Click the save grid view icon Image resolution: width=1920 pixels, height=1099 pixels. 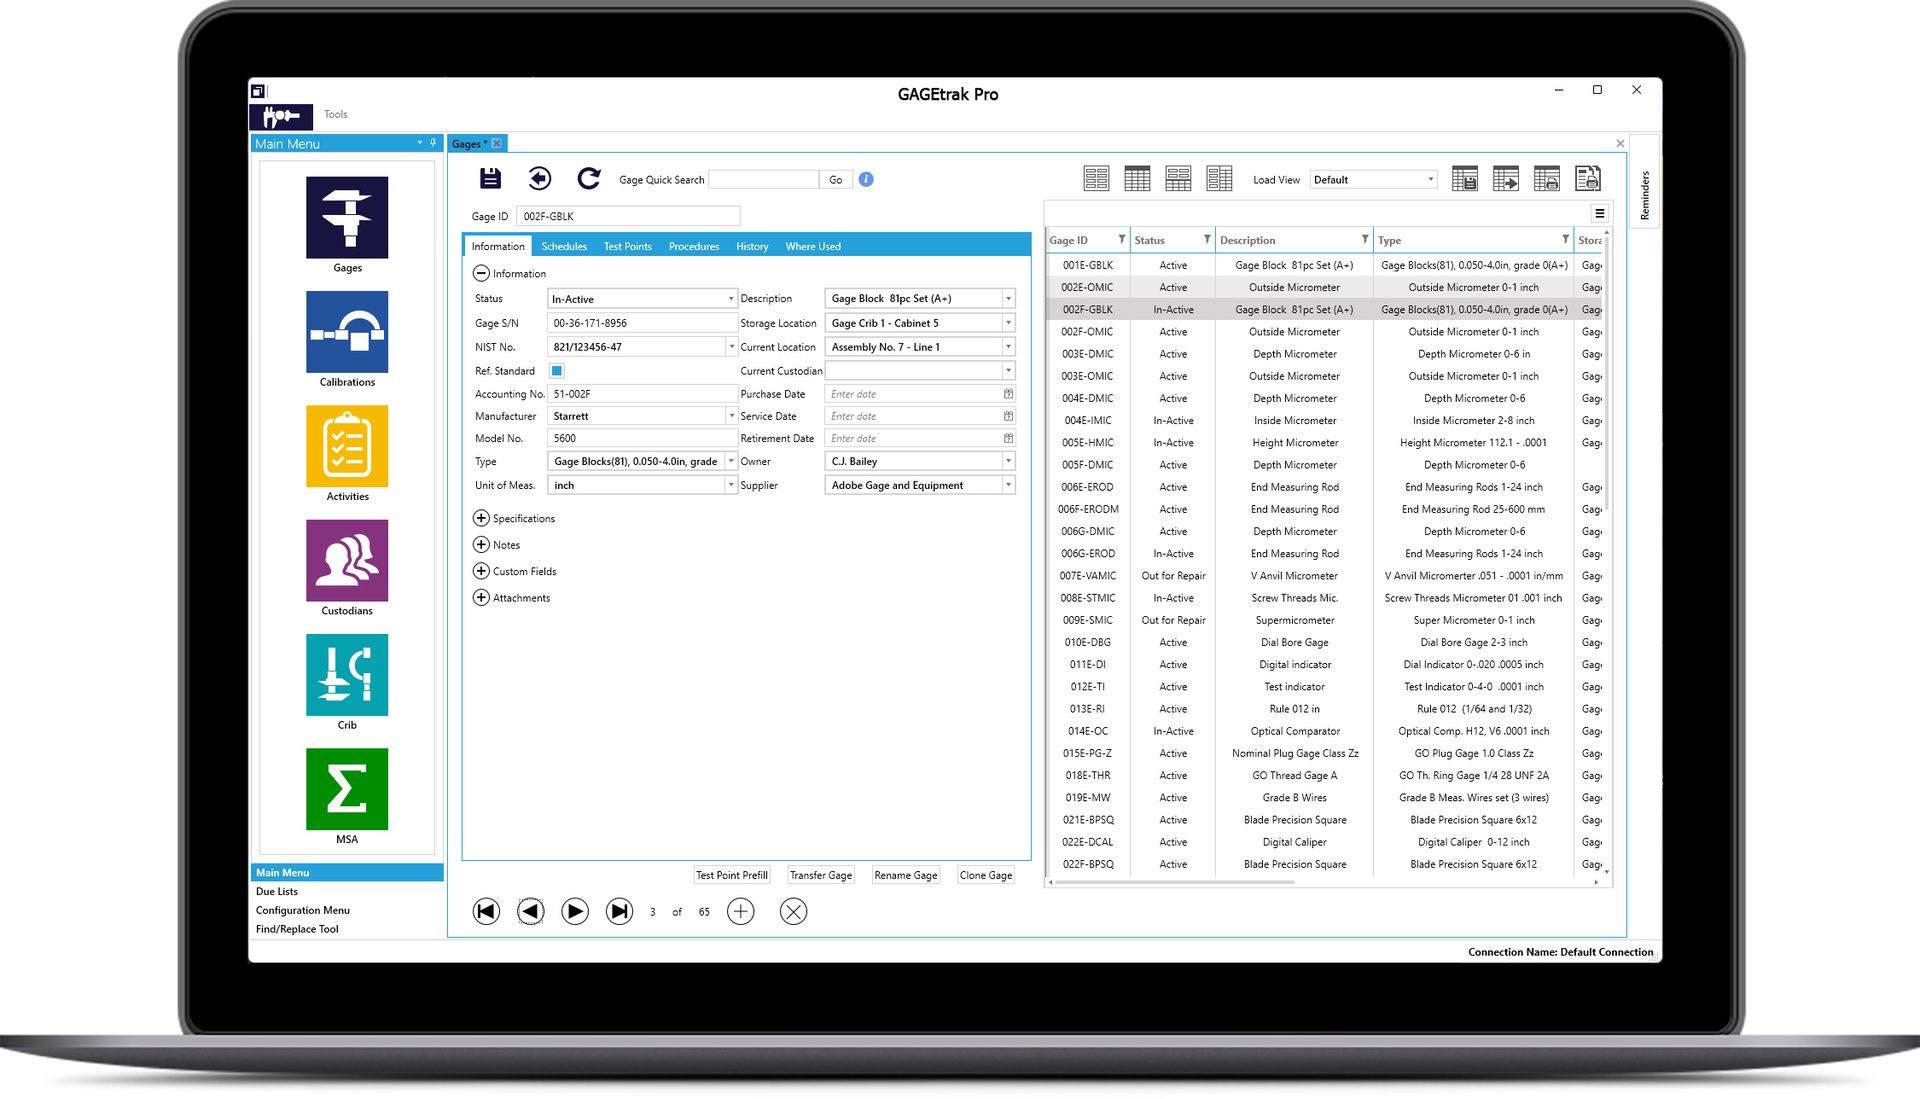pyautogui.click(x=1465, y=179)
